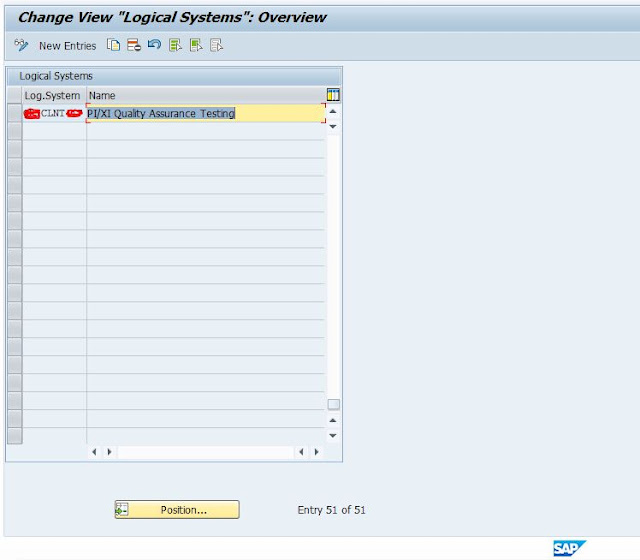Viewport: 640px width, 560px height.
Task: Click the New Entries button
Action: (67, 46)
